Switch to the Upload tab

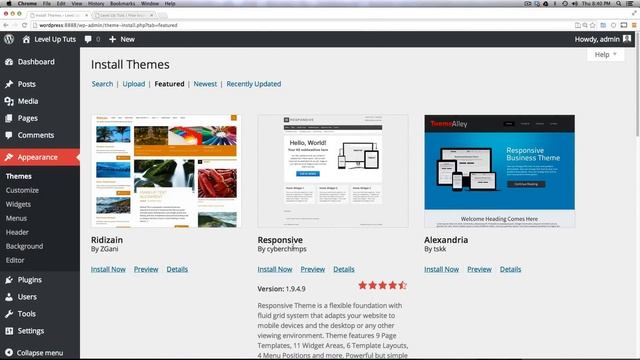pyautogui.click(x=133, y=84)
